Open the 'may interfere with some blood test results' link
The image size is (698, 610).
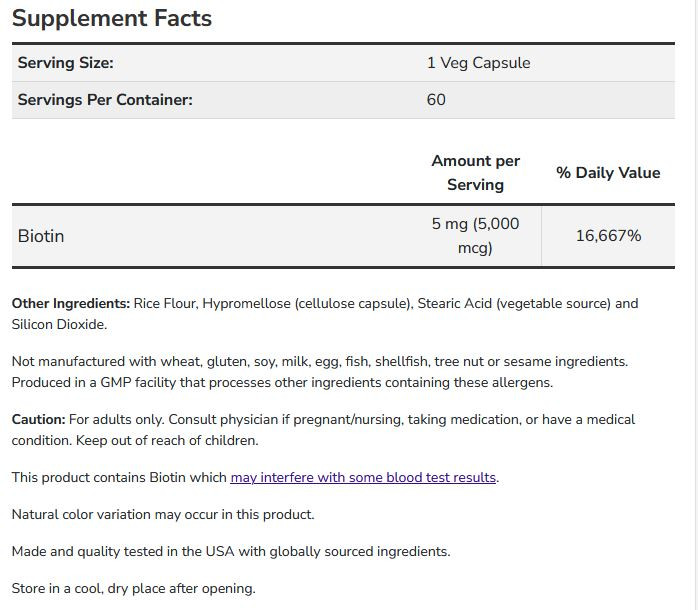click(x=364, y=478)
